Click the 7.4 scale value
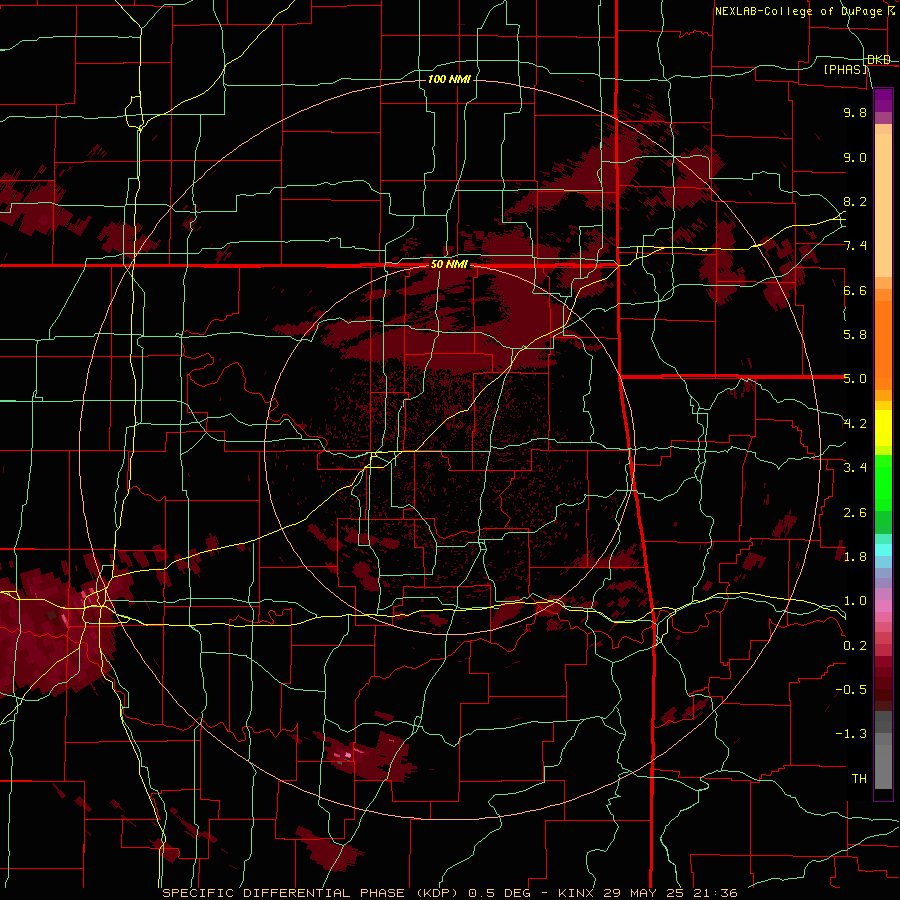 pyautogui.click(x=855, y=246)
